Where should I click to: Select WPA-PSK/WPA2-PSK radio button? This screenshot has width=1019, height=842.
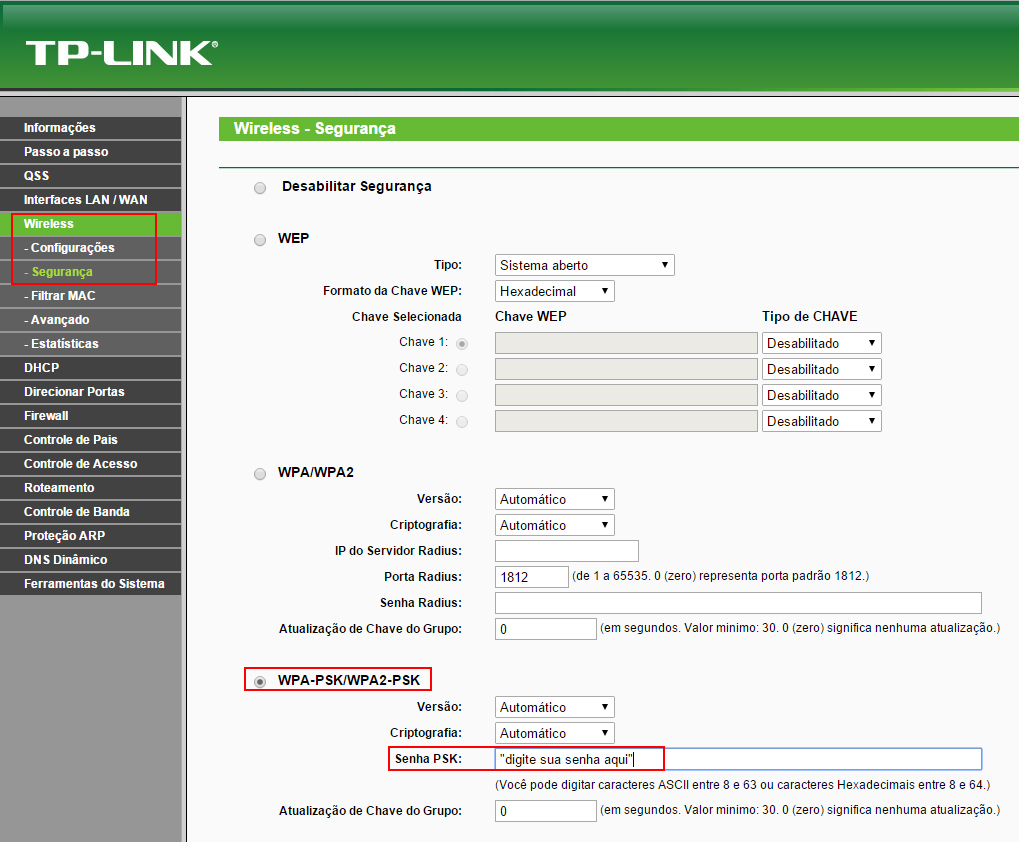click(x=260, y=682)
